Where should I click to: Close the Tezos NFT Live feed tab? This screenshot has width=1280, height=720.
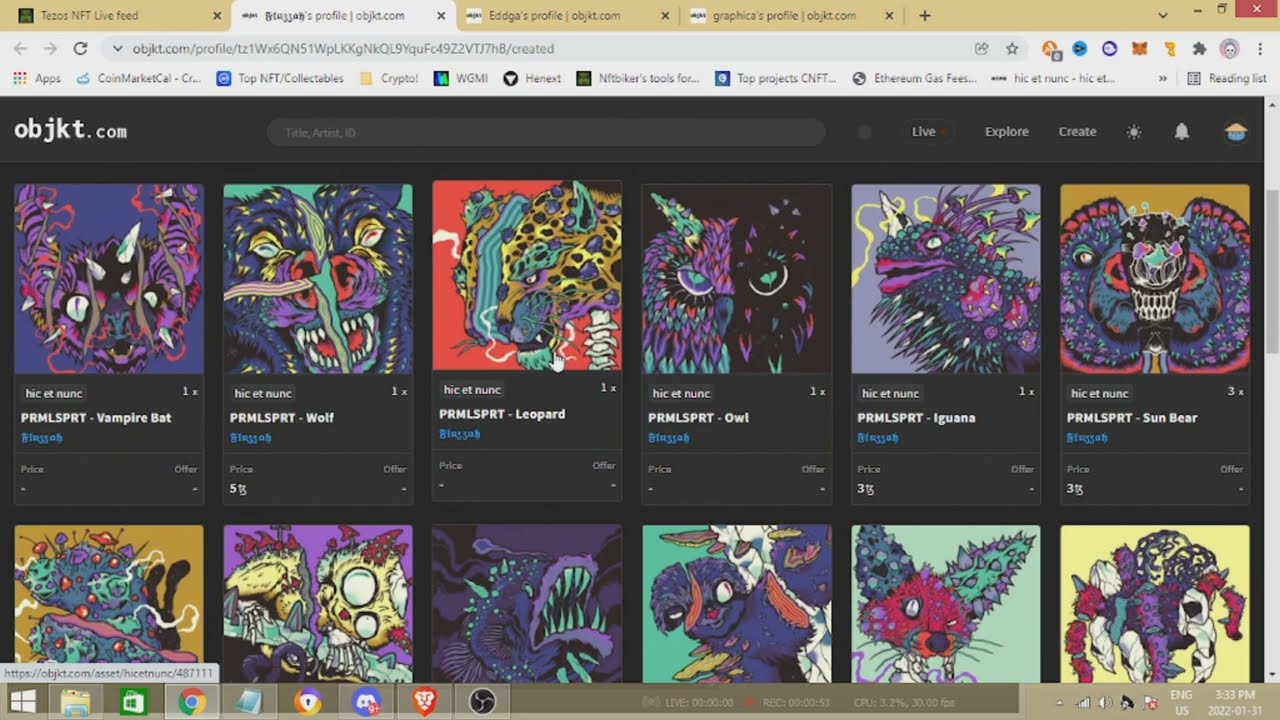218,16
